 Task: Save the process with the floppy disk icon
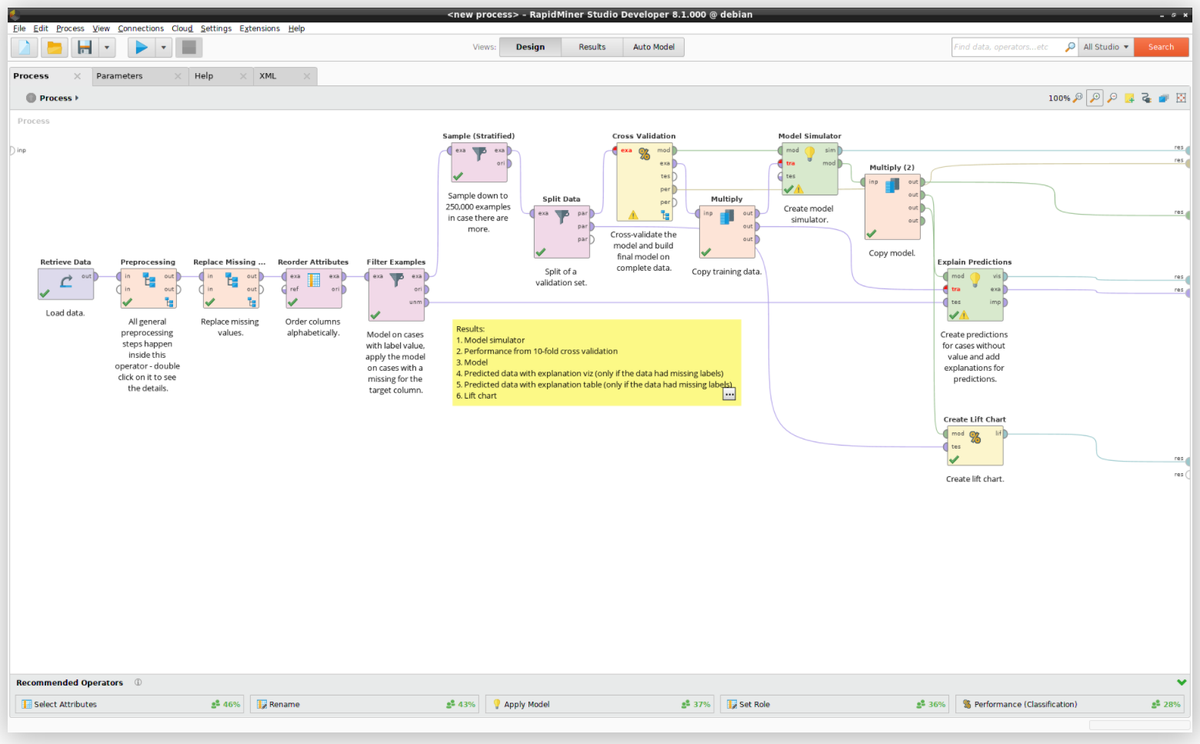85,47
